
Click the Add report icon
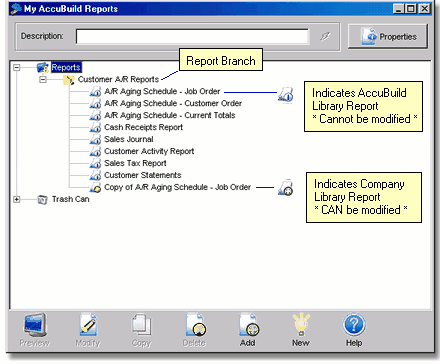point(249,325)
